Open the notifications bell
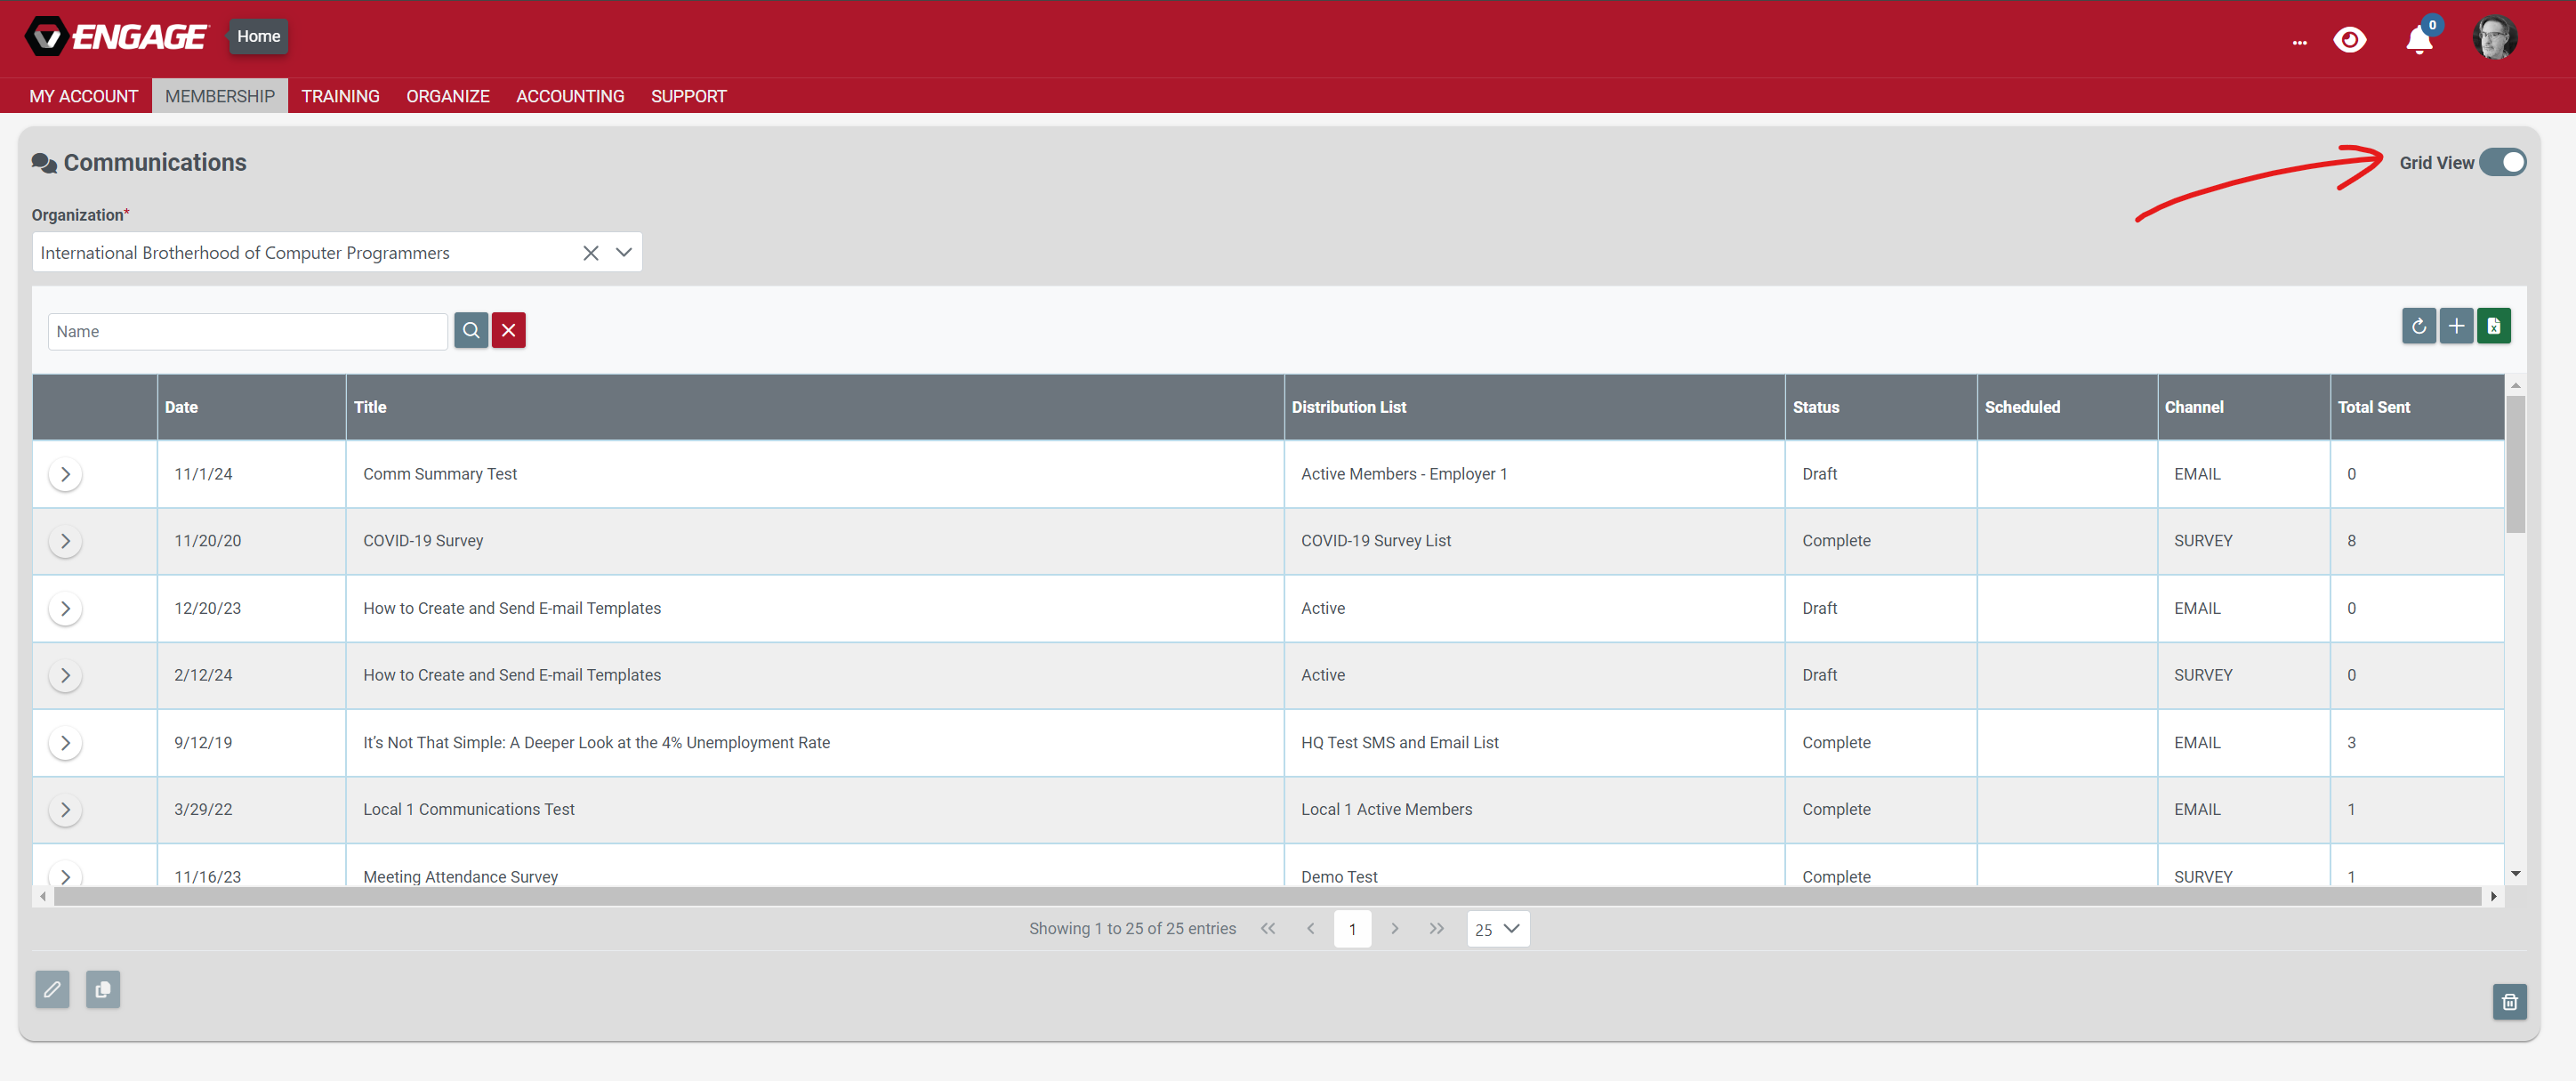2576x1081 pixels. coord(2418,40)
